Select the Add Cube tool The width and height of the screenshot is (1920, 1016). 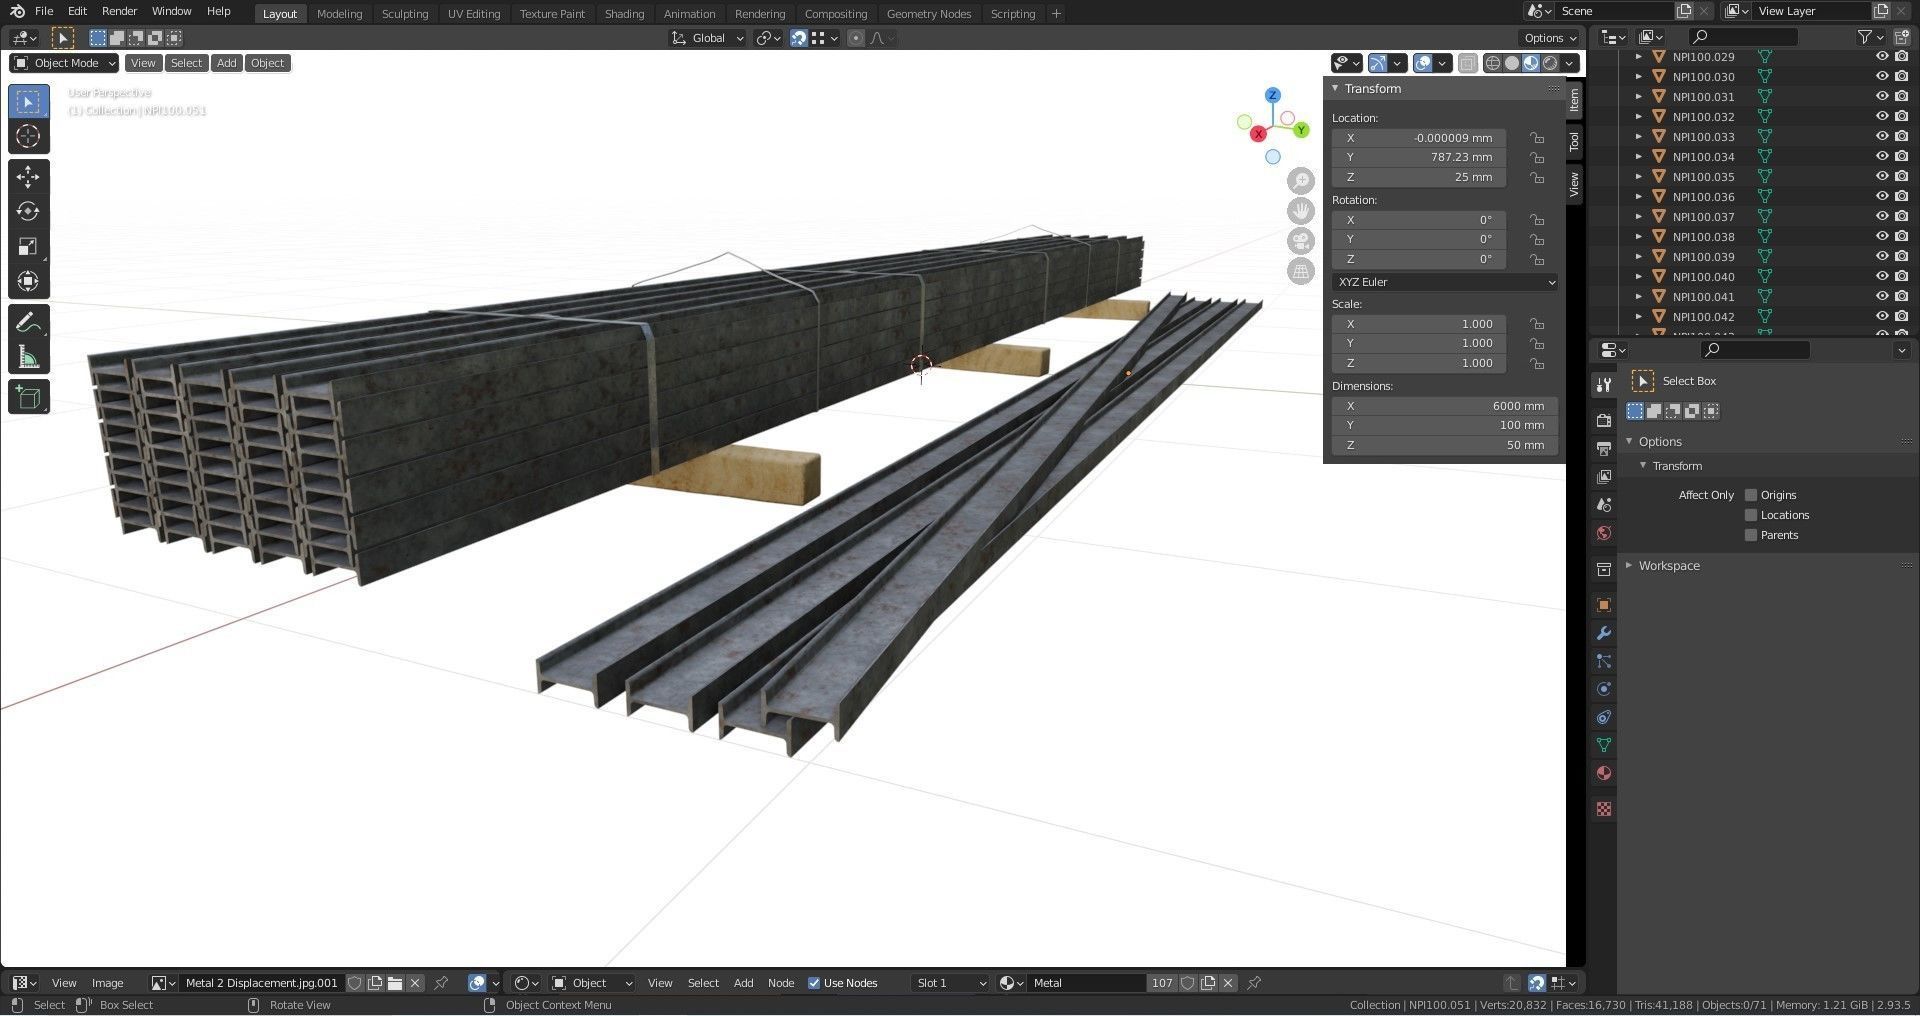point(28,397)
